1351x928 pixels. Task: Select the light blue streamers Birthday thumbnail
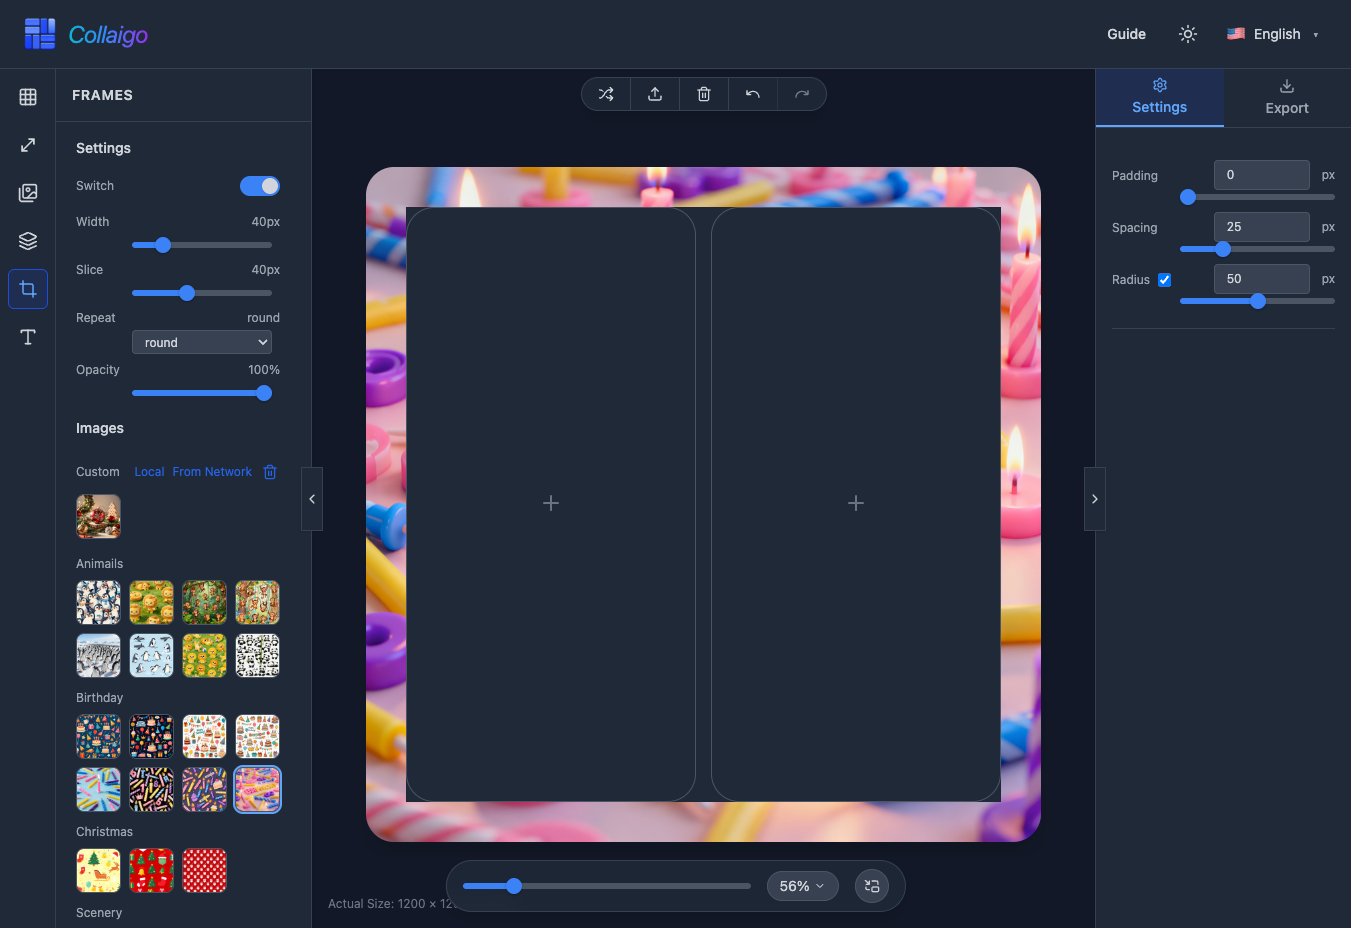(x=98, y=790)
